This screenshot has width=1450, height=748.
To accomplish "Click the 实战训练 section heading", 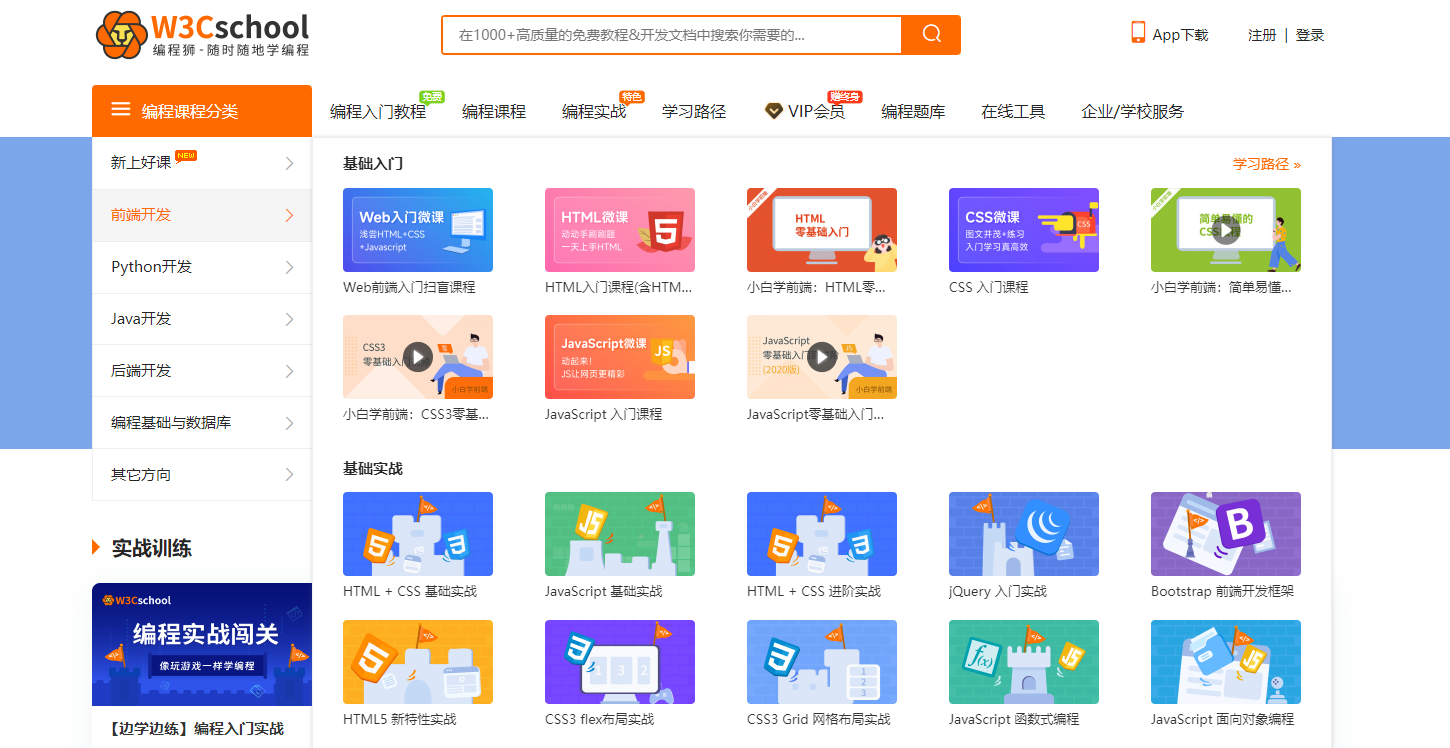I will pyautogui.click(x=152, y=548).
